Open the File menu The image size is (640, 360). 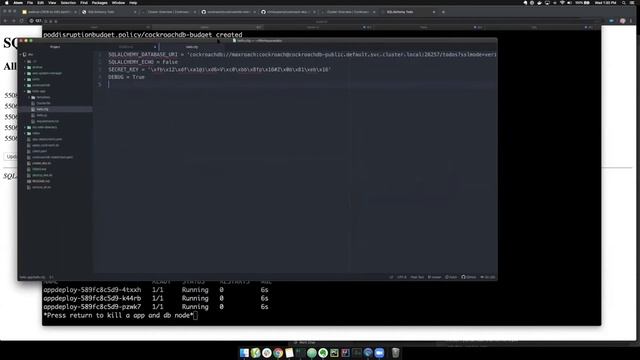30,2
